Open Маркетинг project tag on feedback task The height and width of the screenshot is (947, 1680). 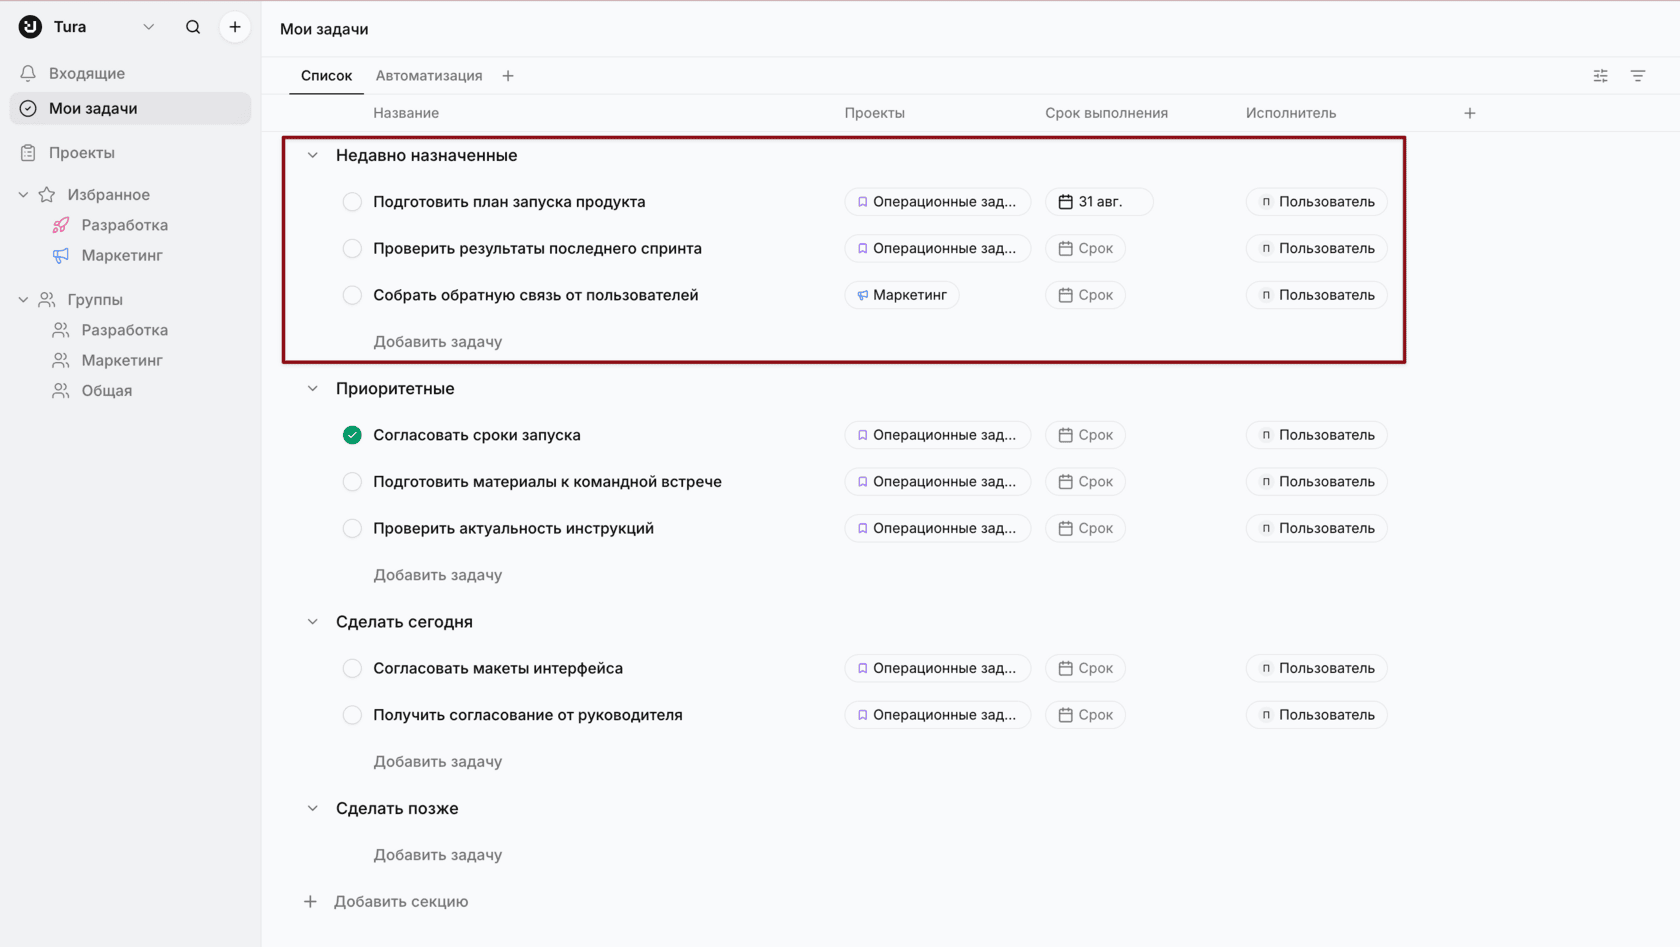tap(902, 295)
